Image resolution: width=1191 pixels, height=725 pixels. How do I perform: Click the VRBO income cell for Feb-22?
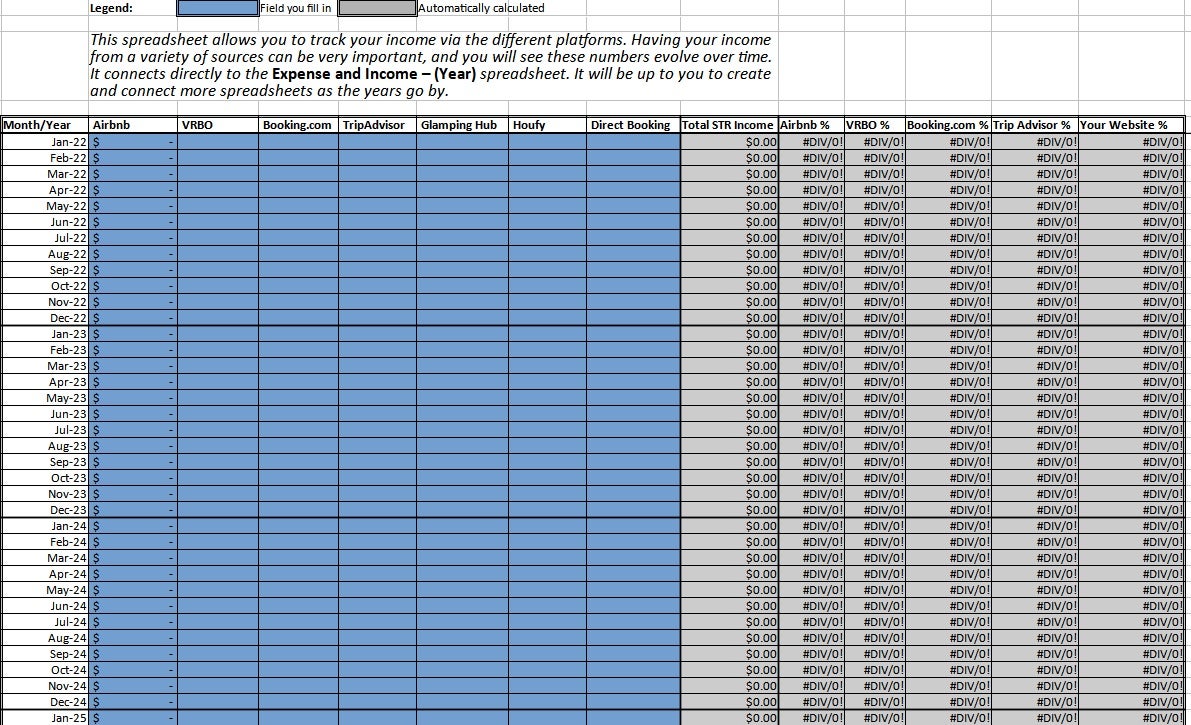[x=218, y=158]
